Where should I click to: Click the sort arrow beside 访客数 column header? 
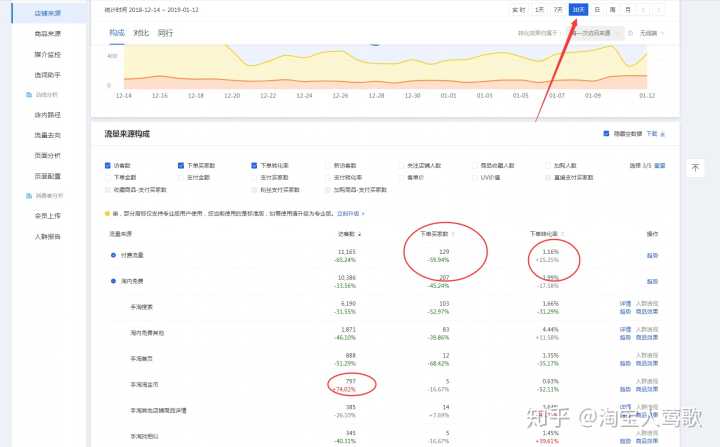360,233
